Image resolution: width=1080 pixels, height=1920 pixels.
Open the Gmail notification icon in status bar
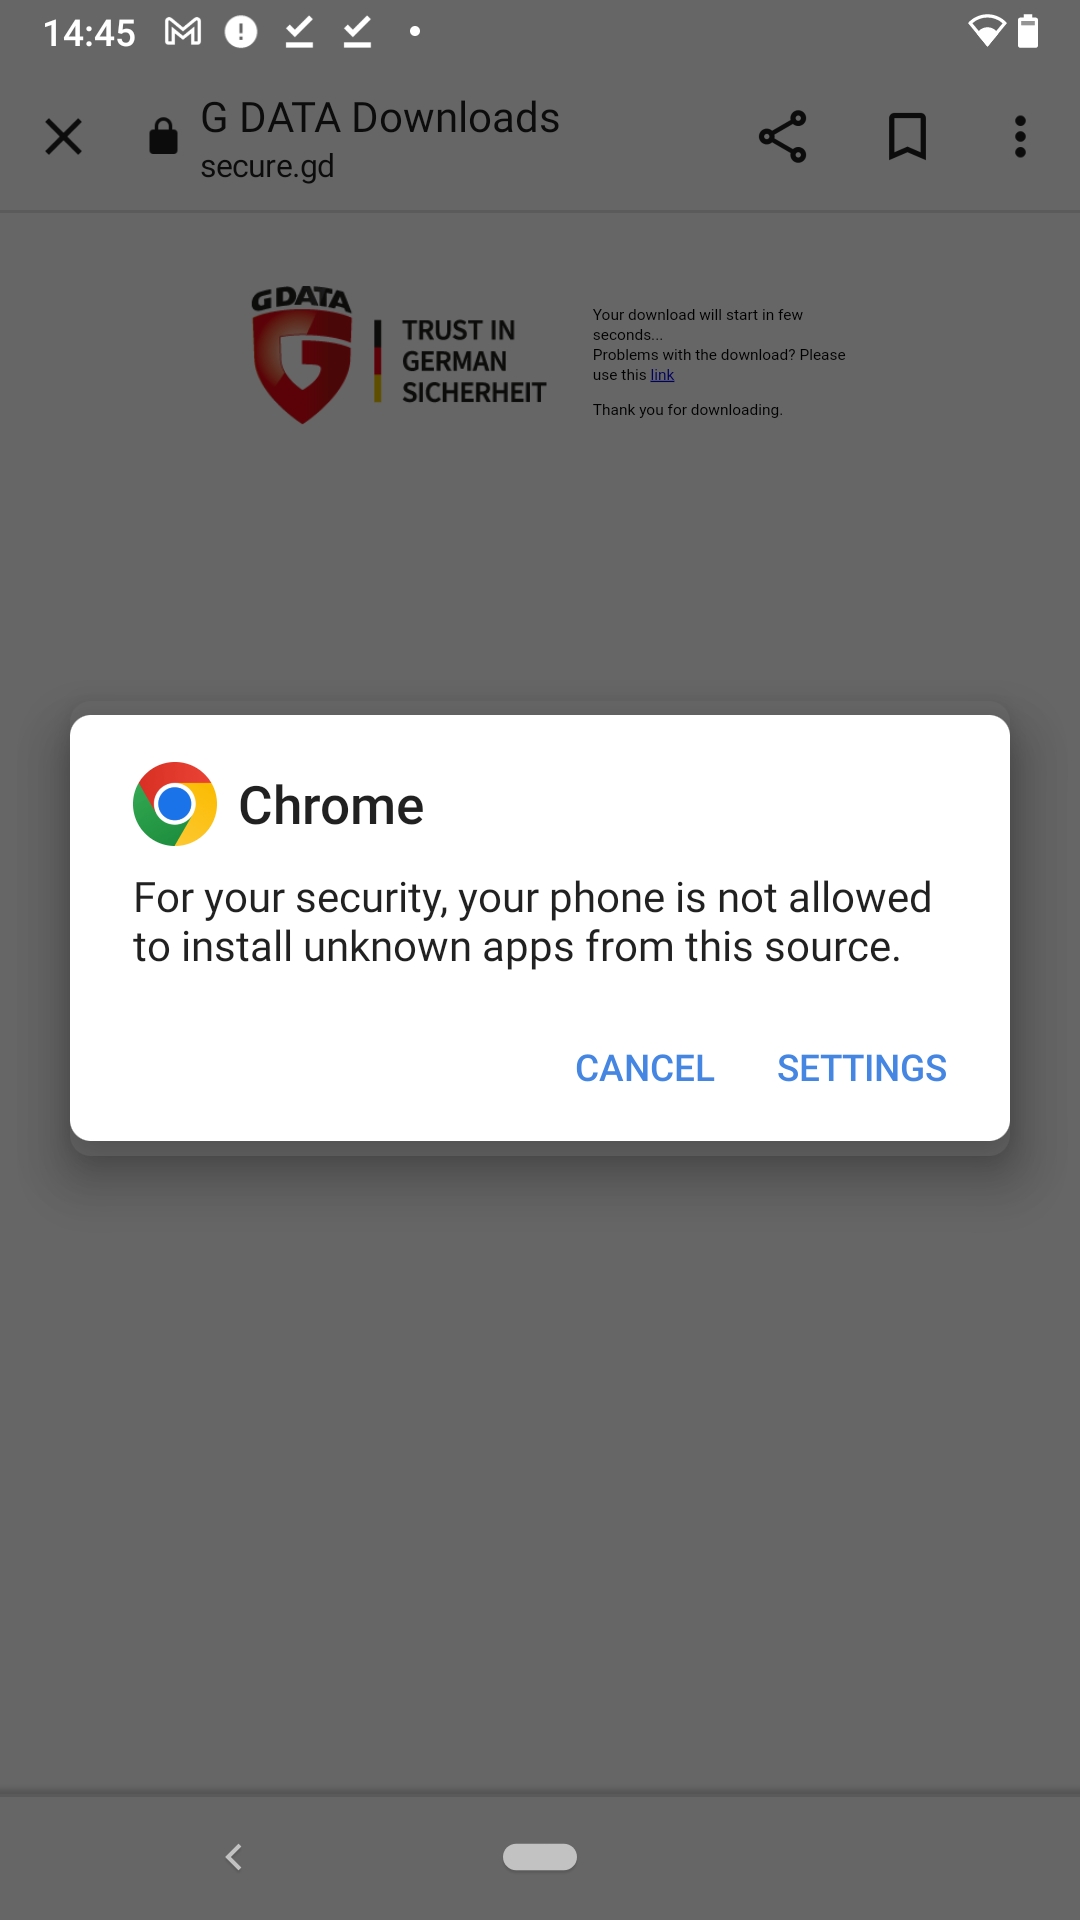click(x=182, y=32)
